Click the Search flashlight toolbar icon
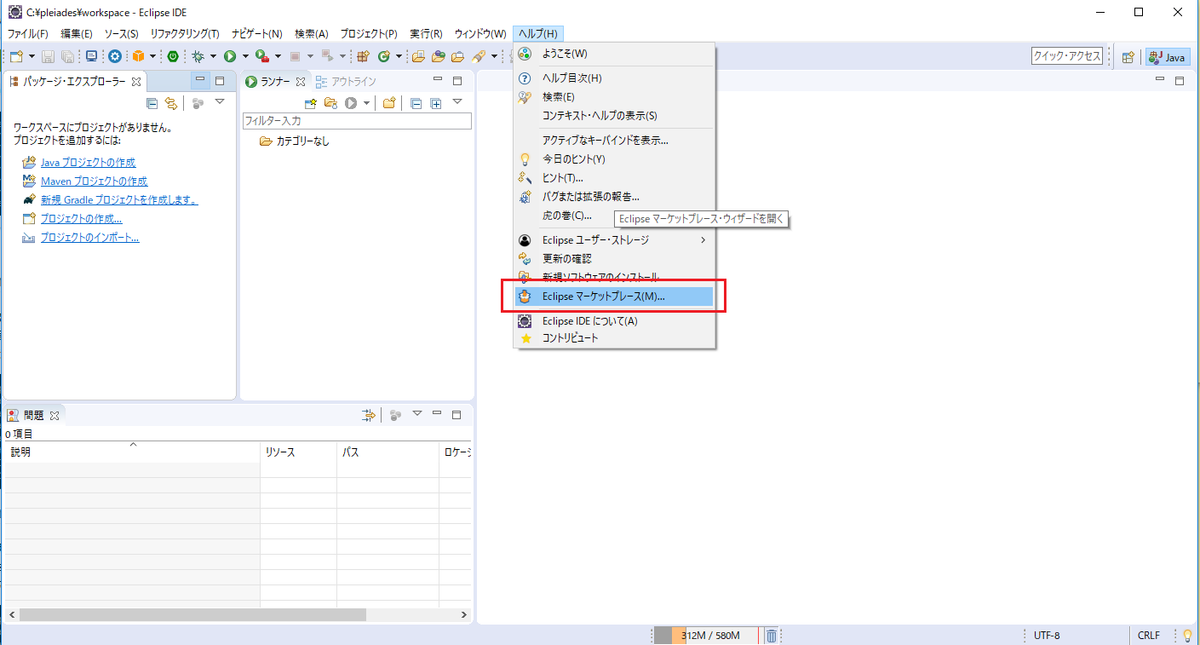 [478, 57]
